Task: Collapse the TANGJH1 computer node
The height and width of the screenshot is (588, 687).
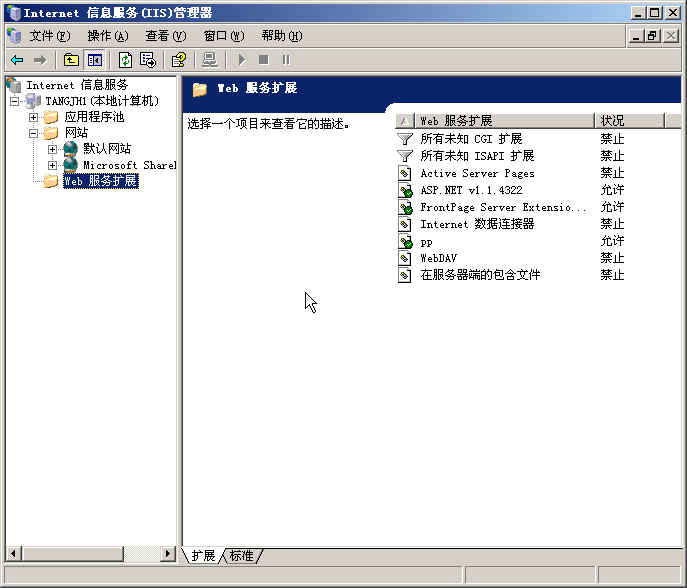Action: point(15,101)
